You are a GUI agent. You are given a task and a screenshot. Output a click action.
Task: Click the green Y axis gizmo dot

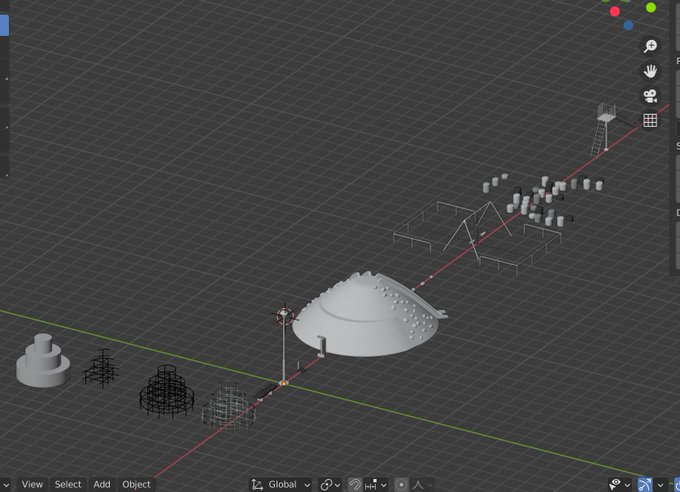[651, 7]
